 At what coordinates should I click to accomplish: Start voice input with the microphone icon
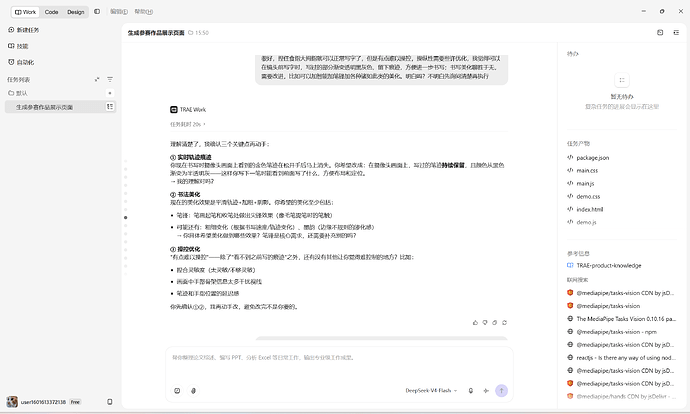[x=470, y=391]
